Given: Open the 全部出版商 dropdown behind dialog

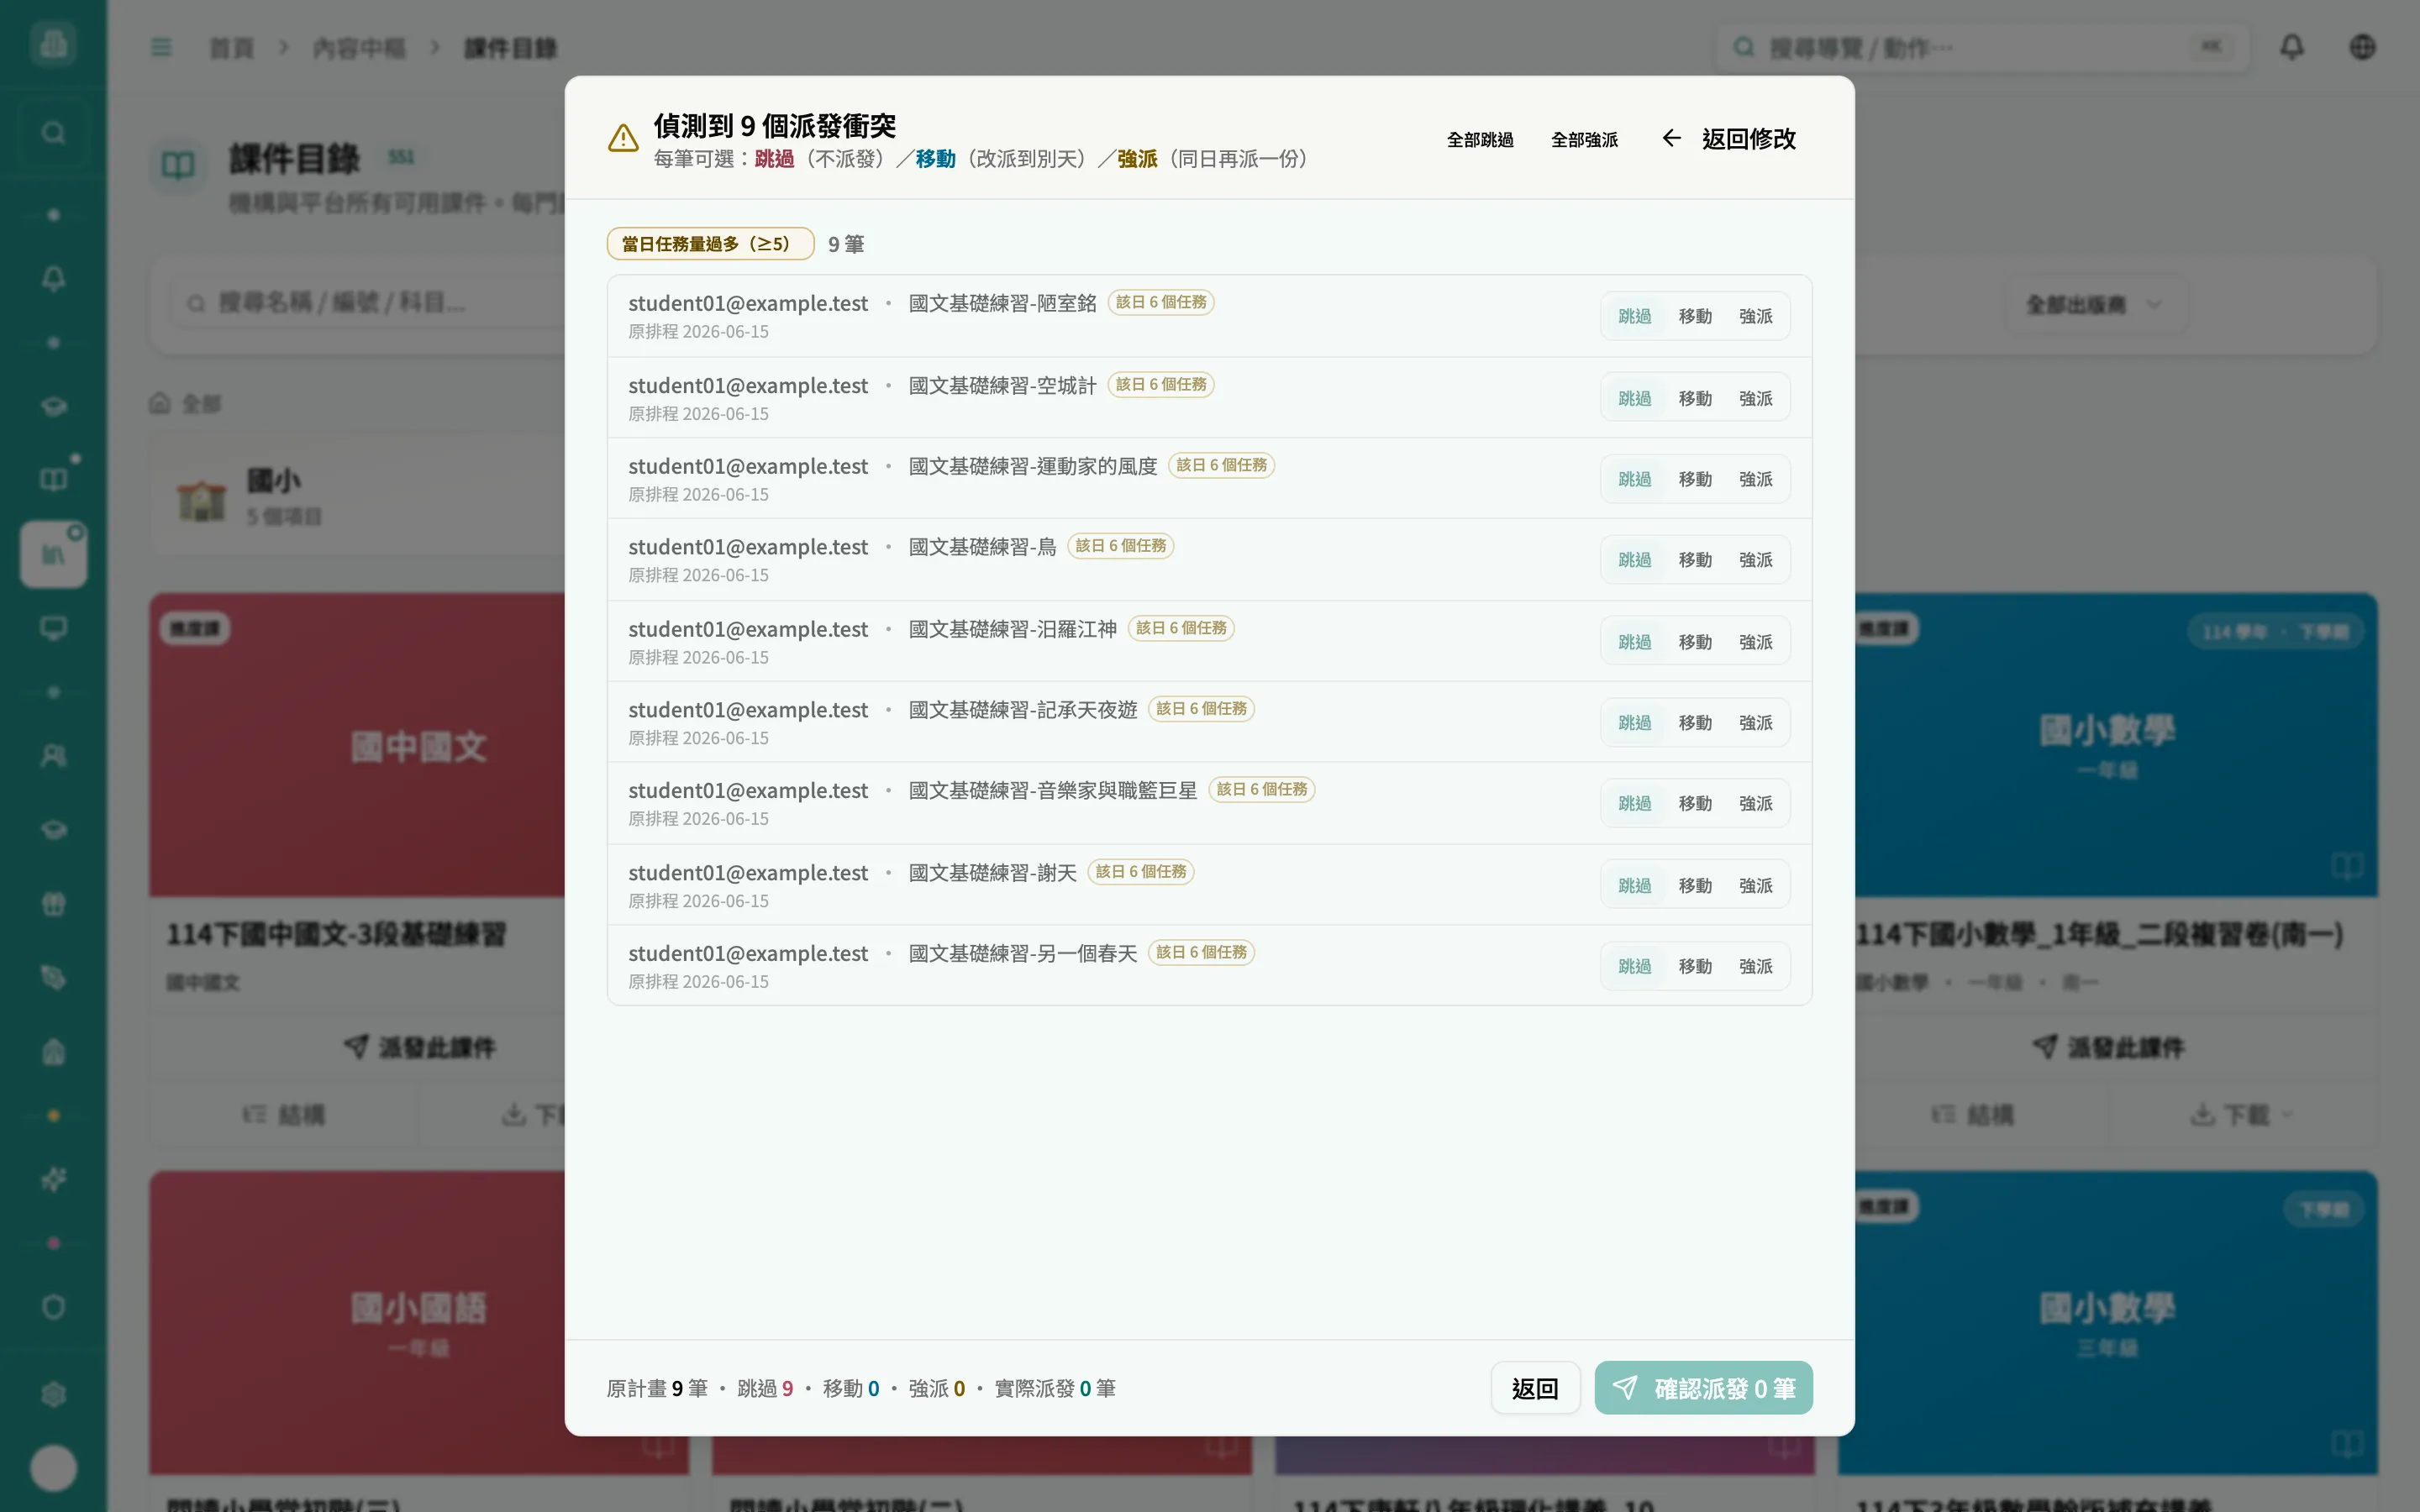Looking at the screenshot, I should coord(2095,304).
